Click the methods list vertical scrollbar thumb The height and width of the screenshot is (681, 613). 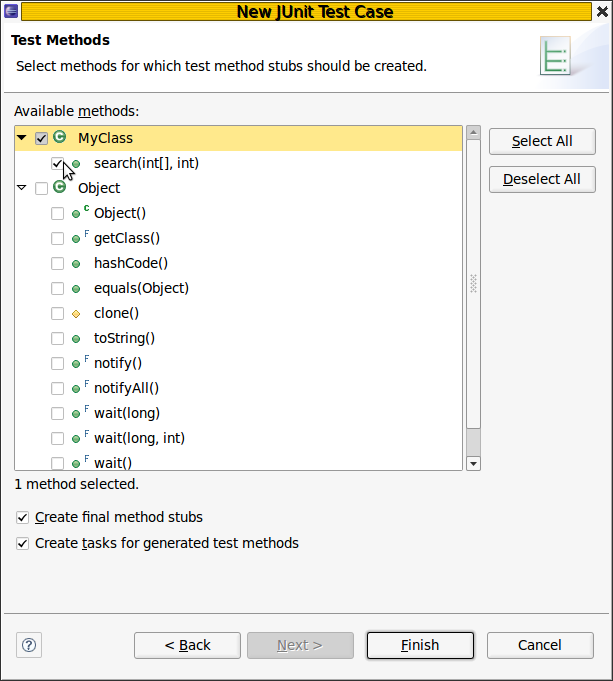(474, 284)
